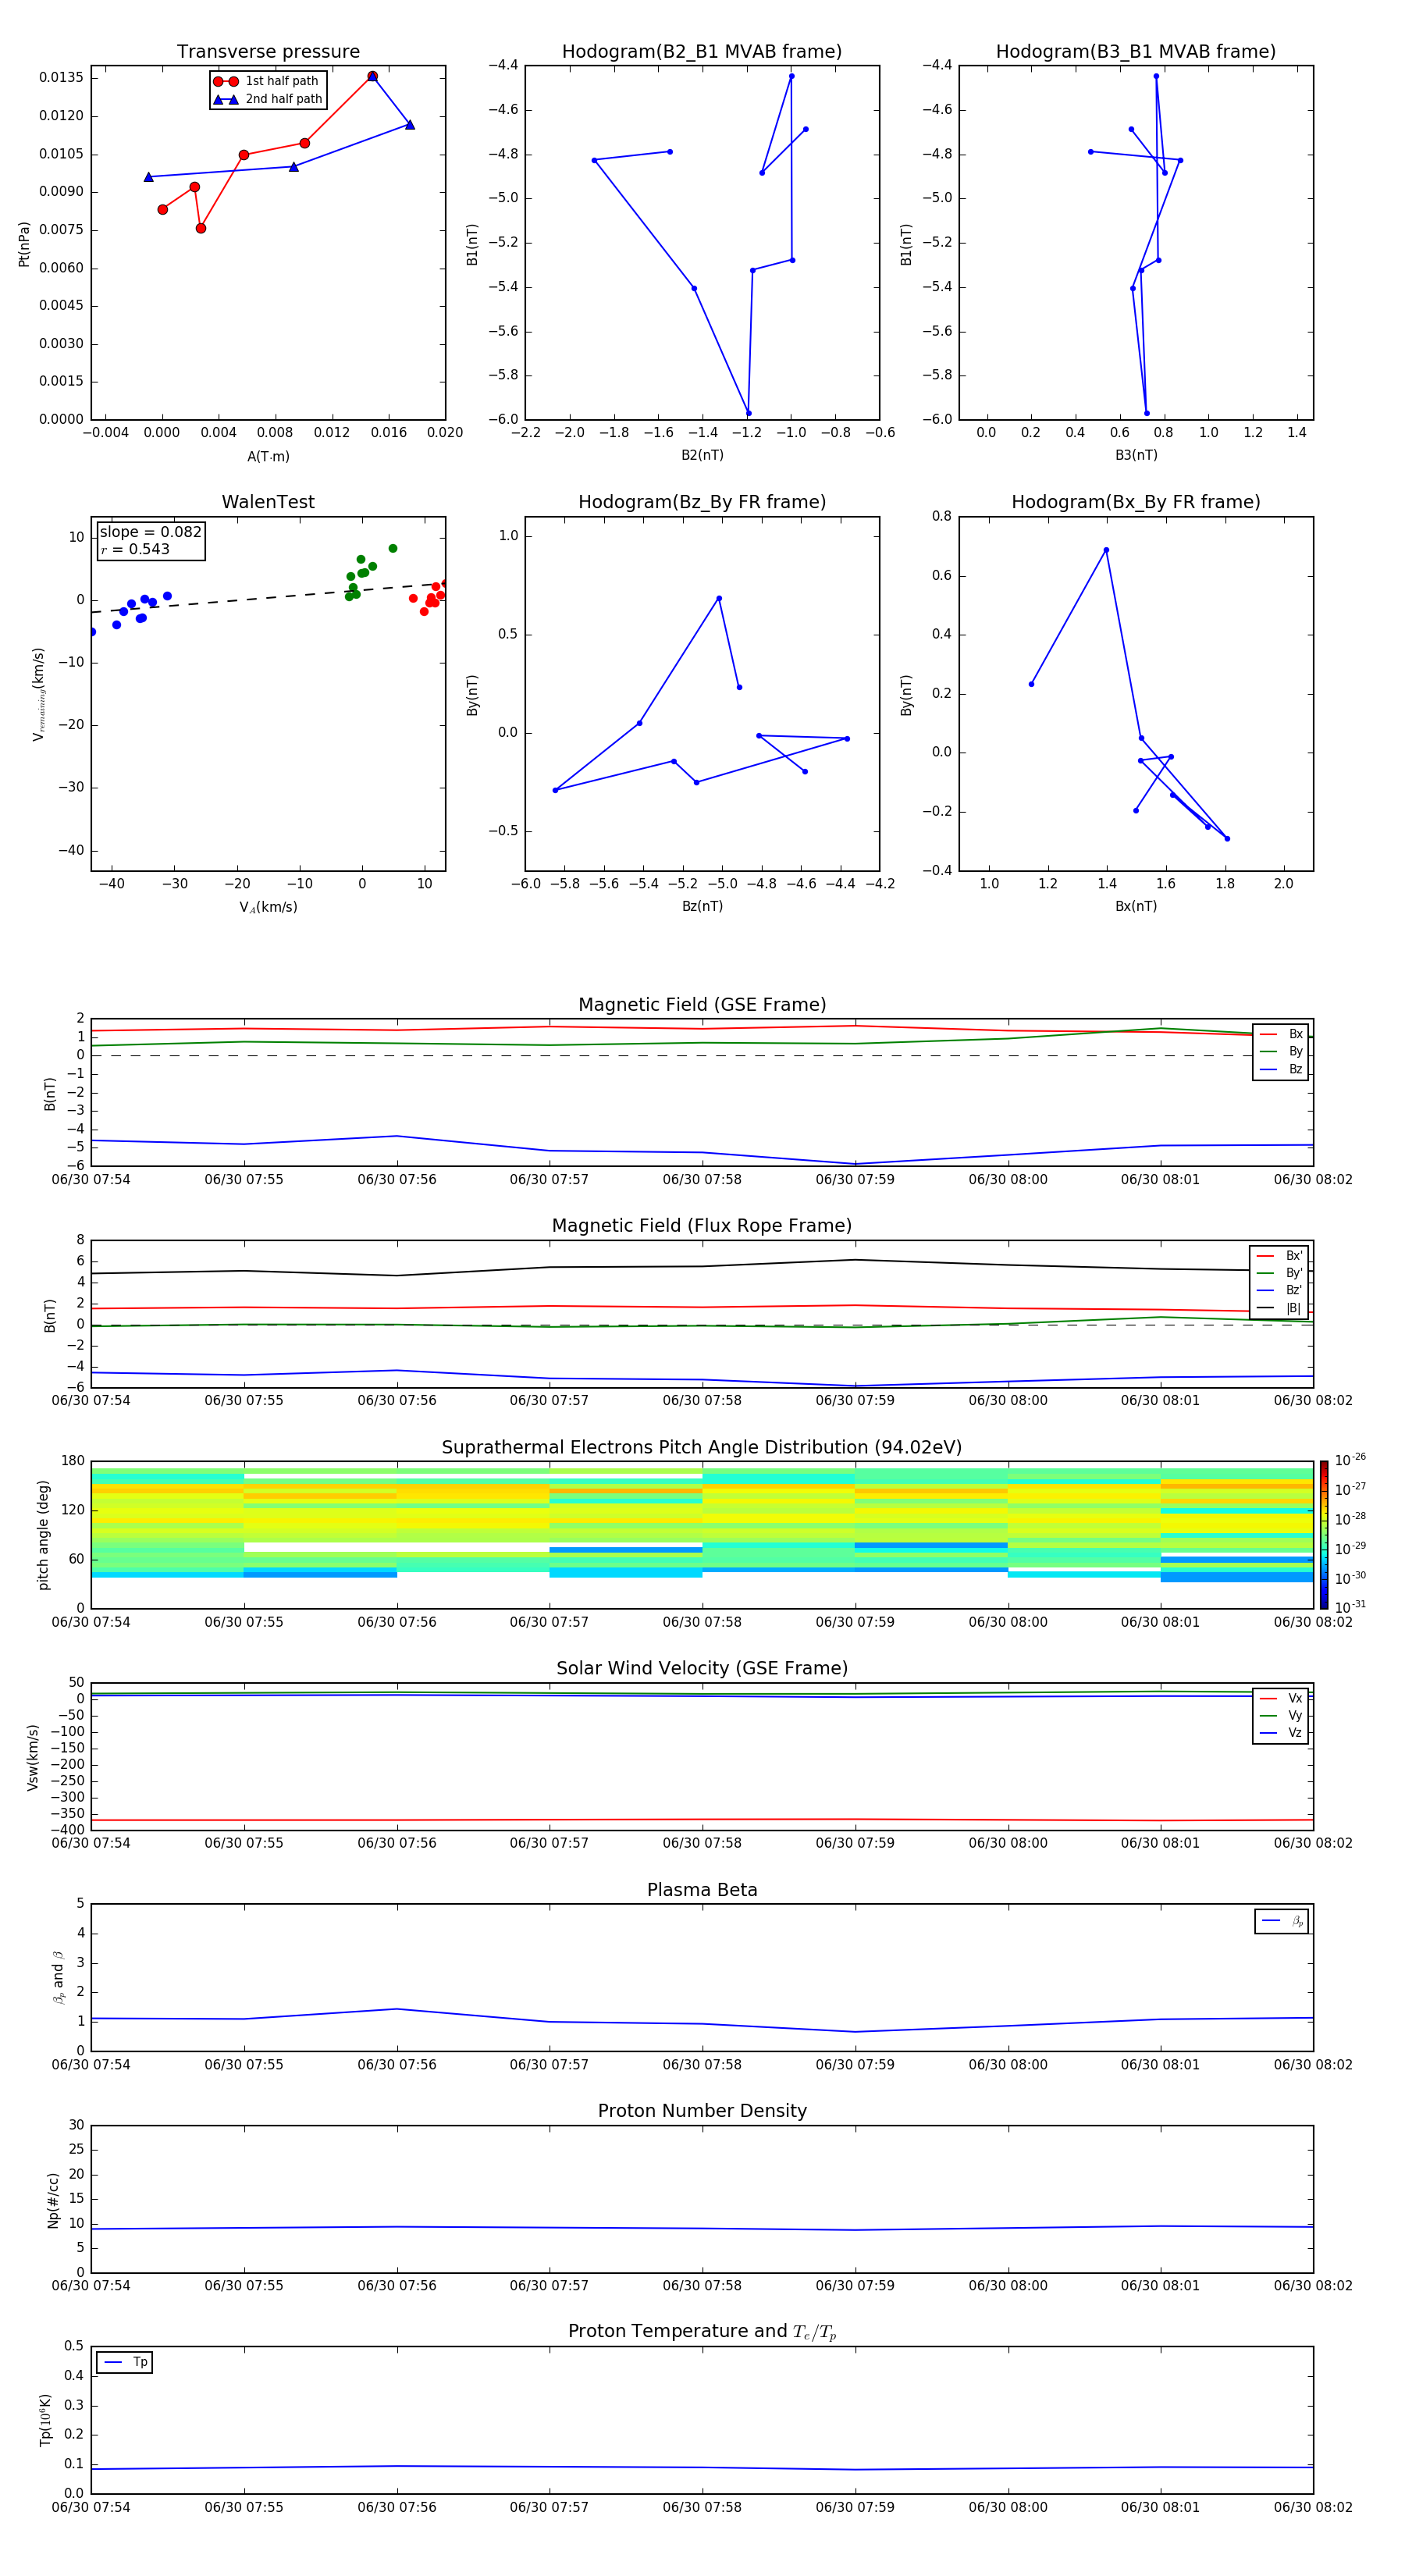Click the "Tp(10^6K)" y-axis label
This screenshot has height=2576, width=1405.
45,2420
